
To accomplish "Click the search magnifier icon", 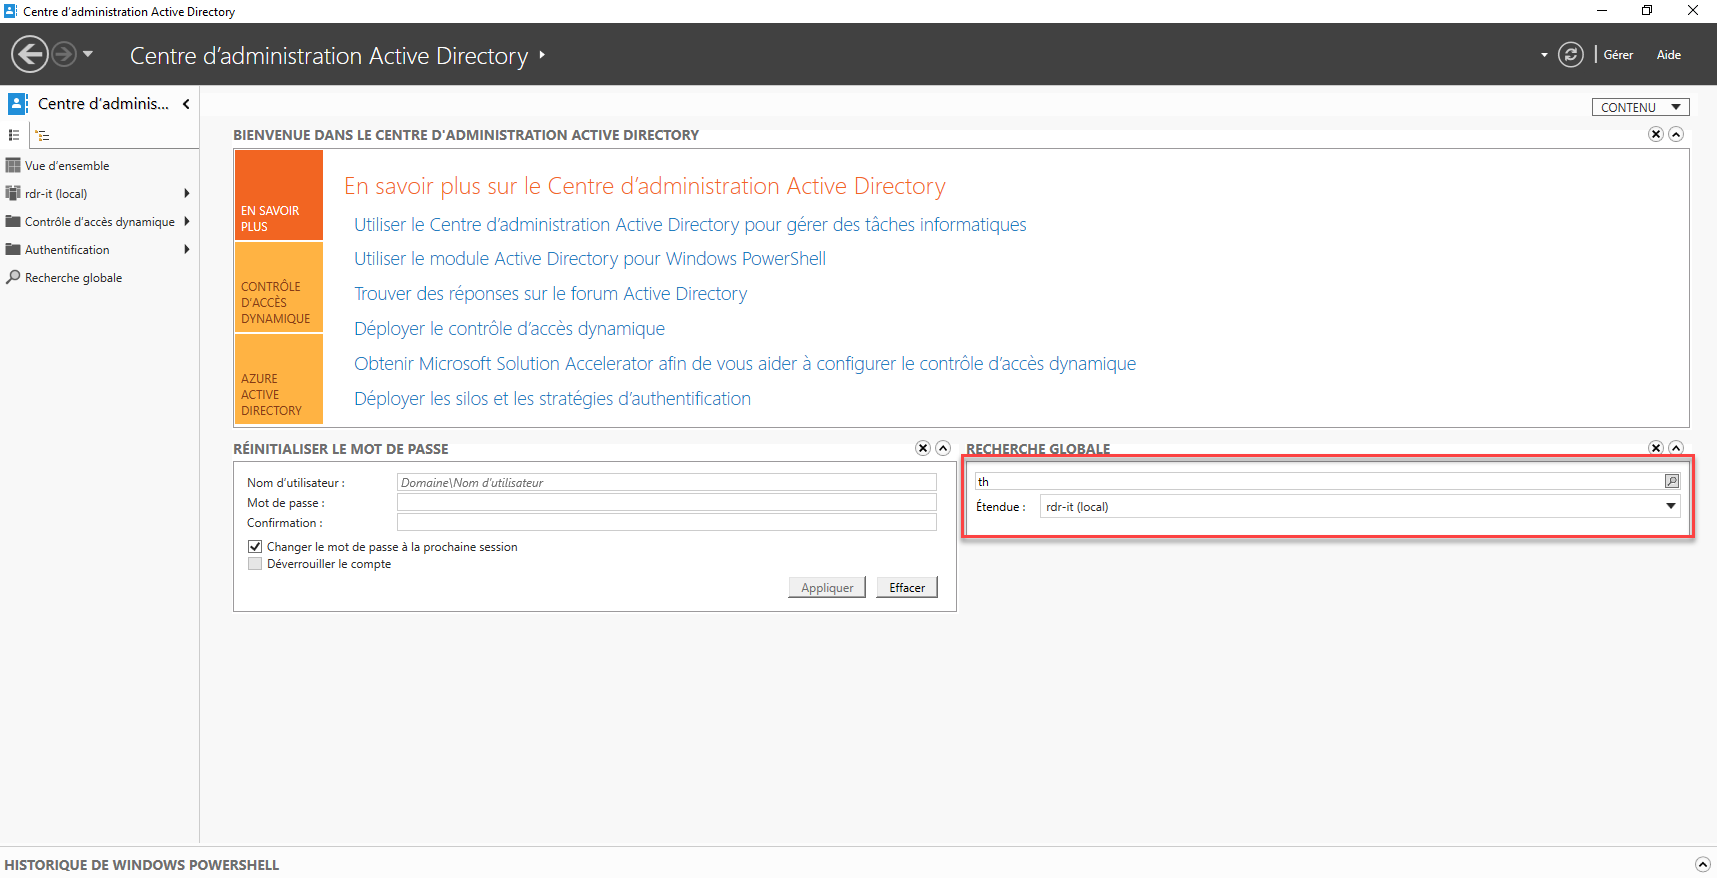I will click(x=1672, y=481).
